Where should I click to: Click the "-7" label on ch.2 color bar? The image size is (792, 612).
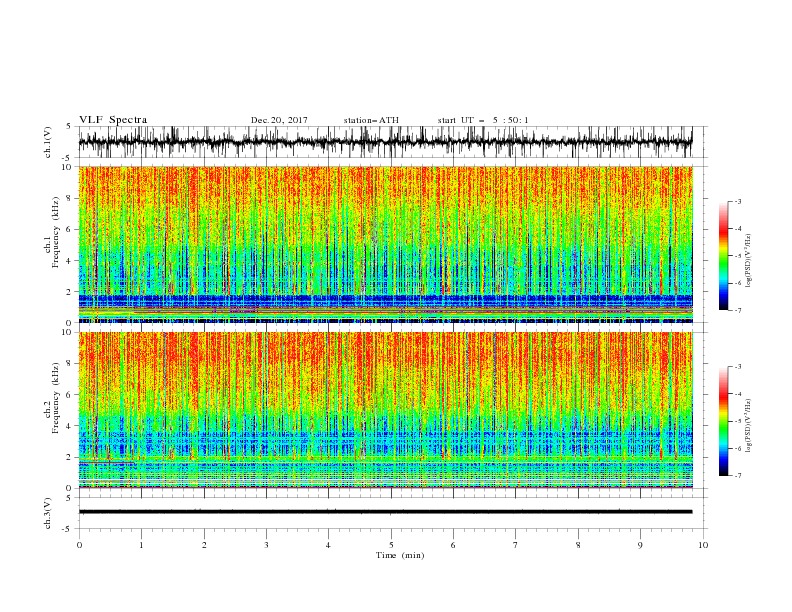738,476
